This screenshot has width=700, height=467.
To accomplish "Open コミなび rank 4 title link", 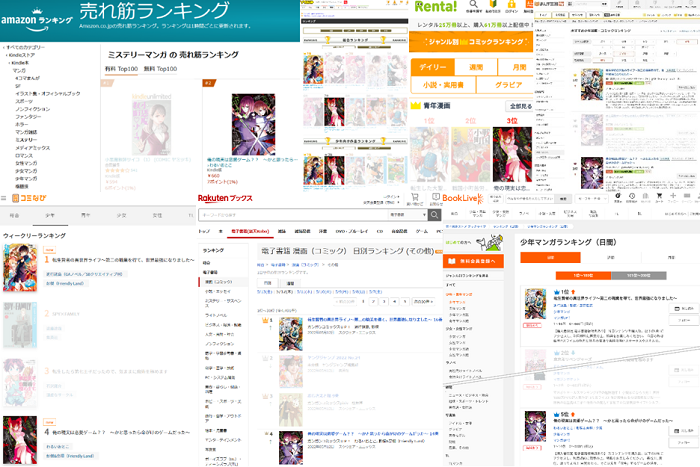I will [x=121, y=432].
